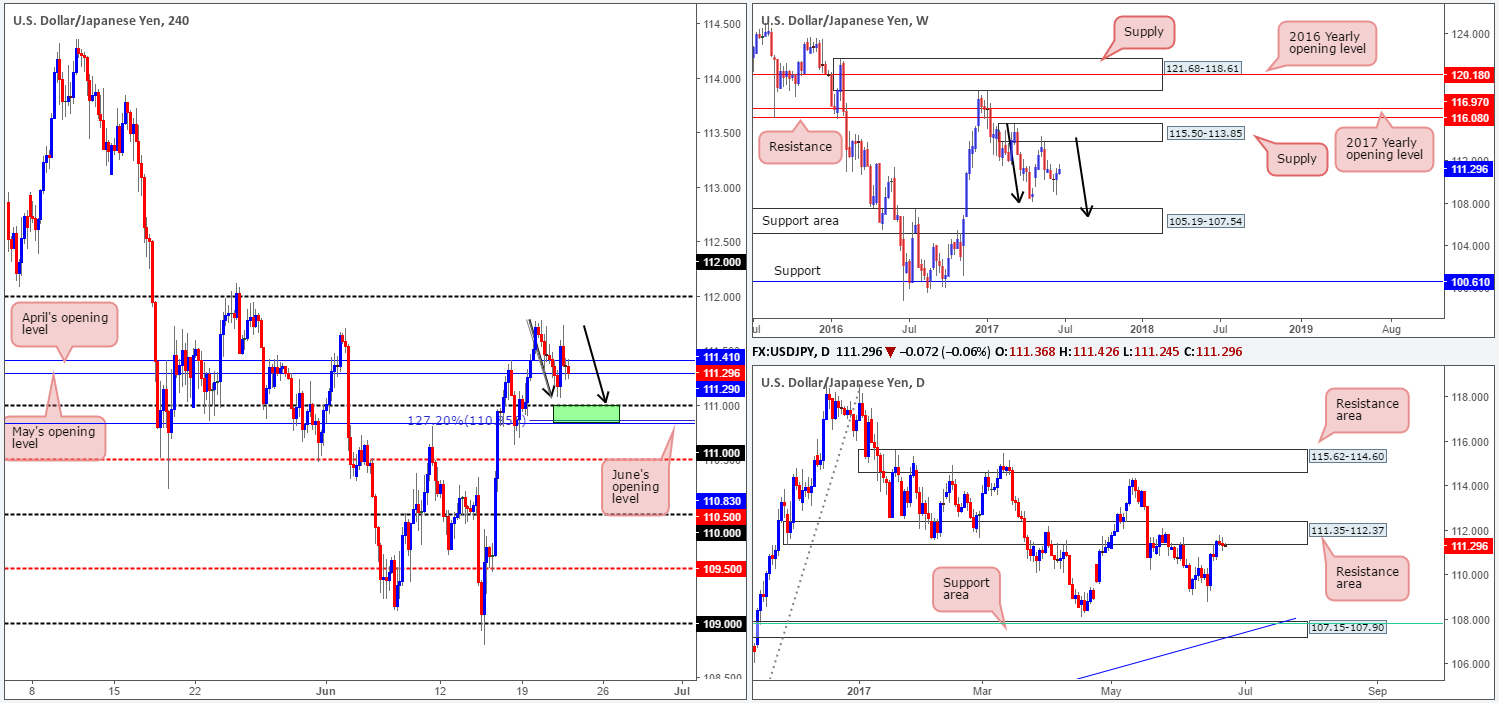Screen dimensions: 1499x703
Task: Click the 105.19-107.54 support area label
Action: tap(1204, 220)
